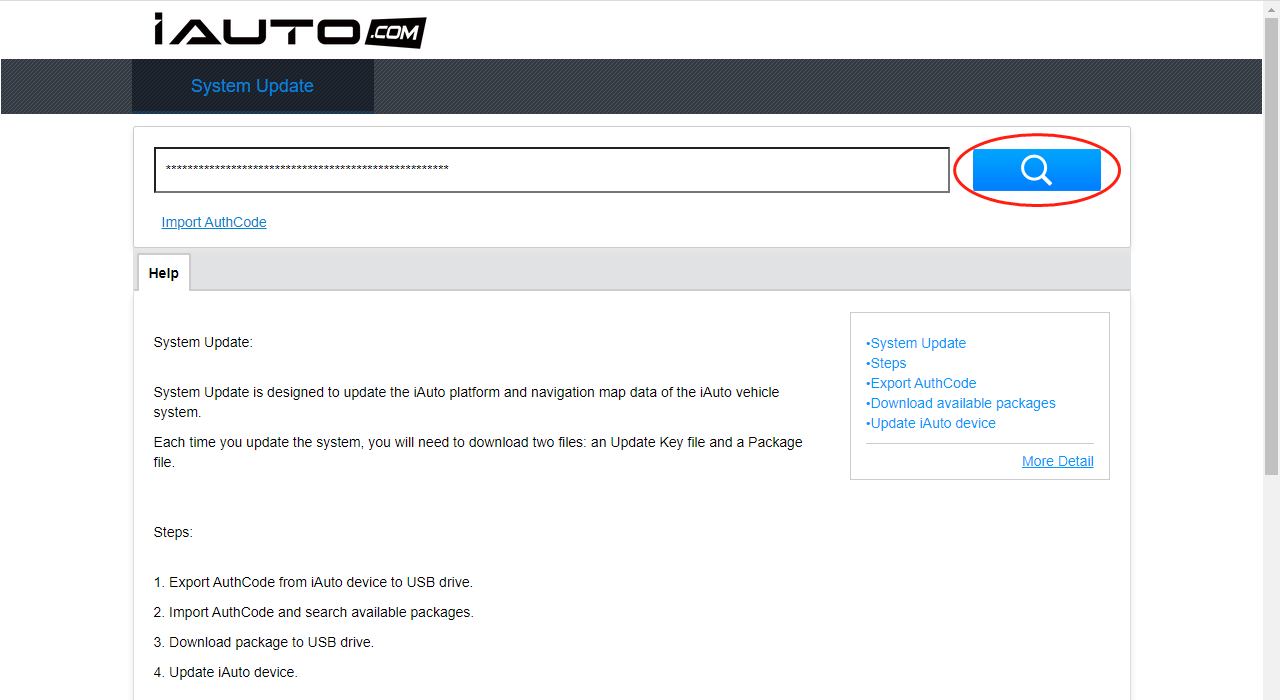1280x700 pixels.
Task: Click the page vertical scrollbar thumb
Action: pyautogui.click(x=1271, y=245)
